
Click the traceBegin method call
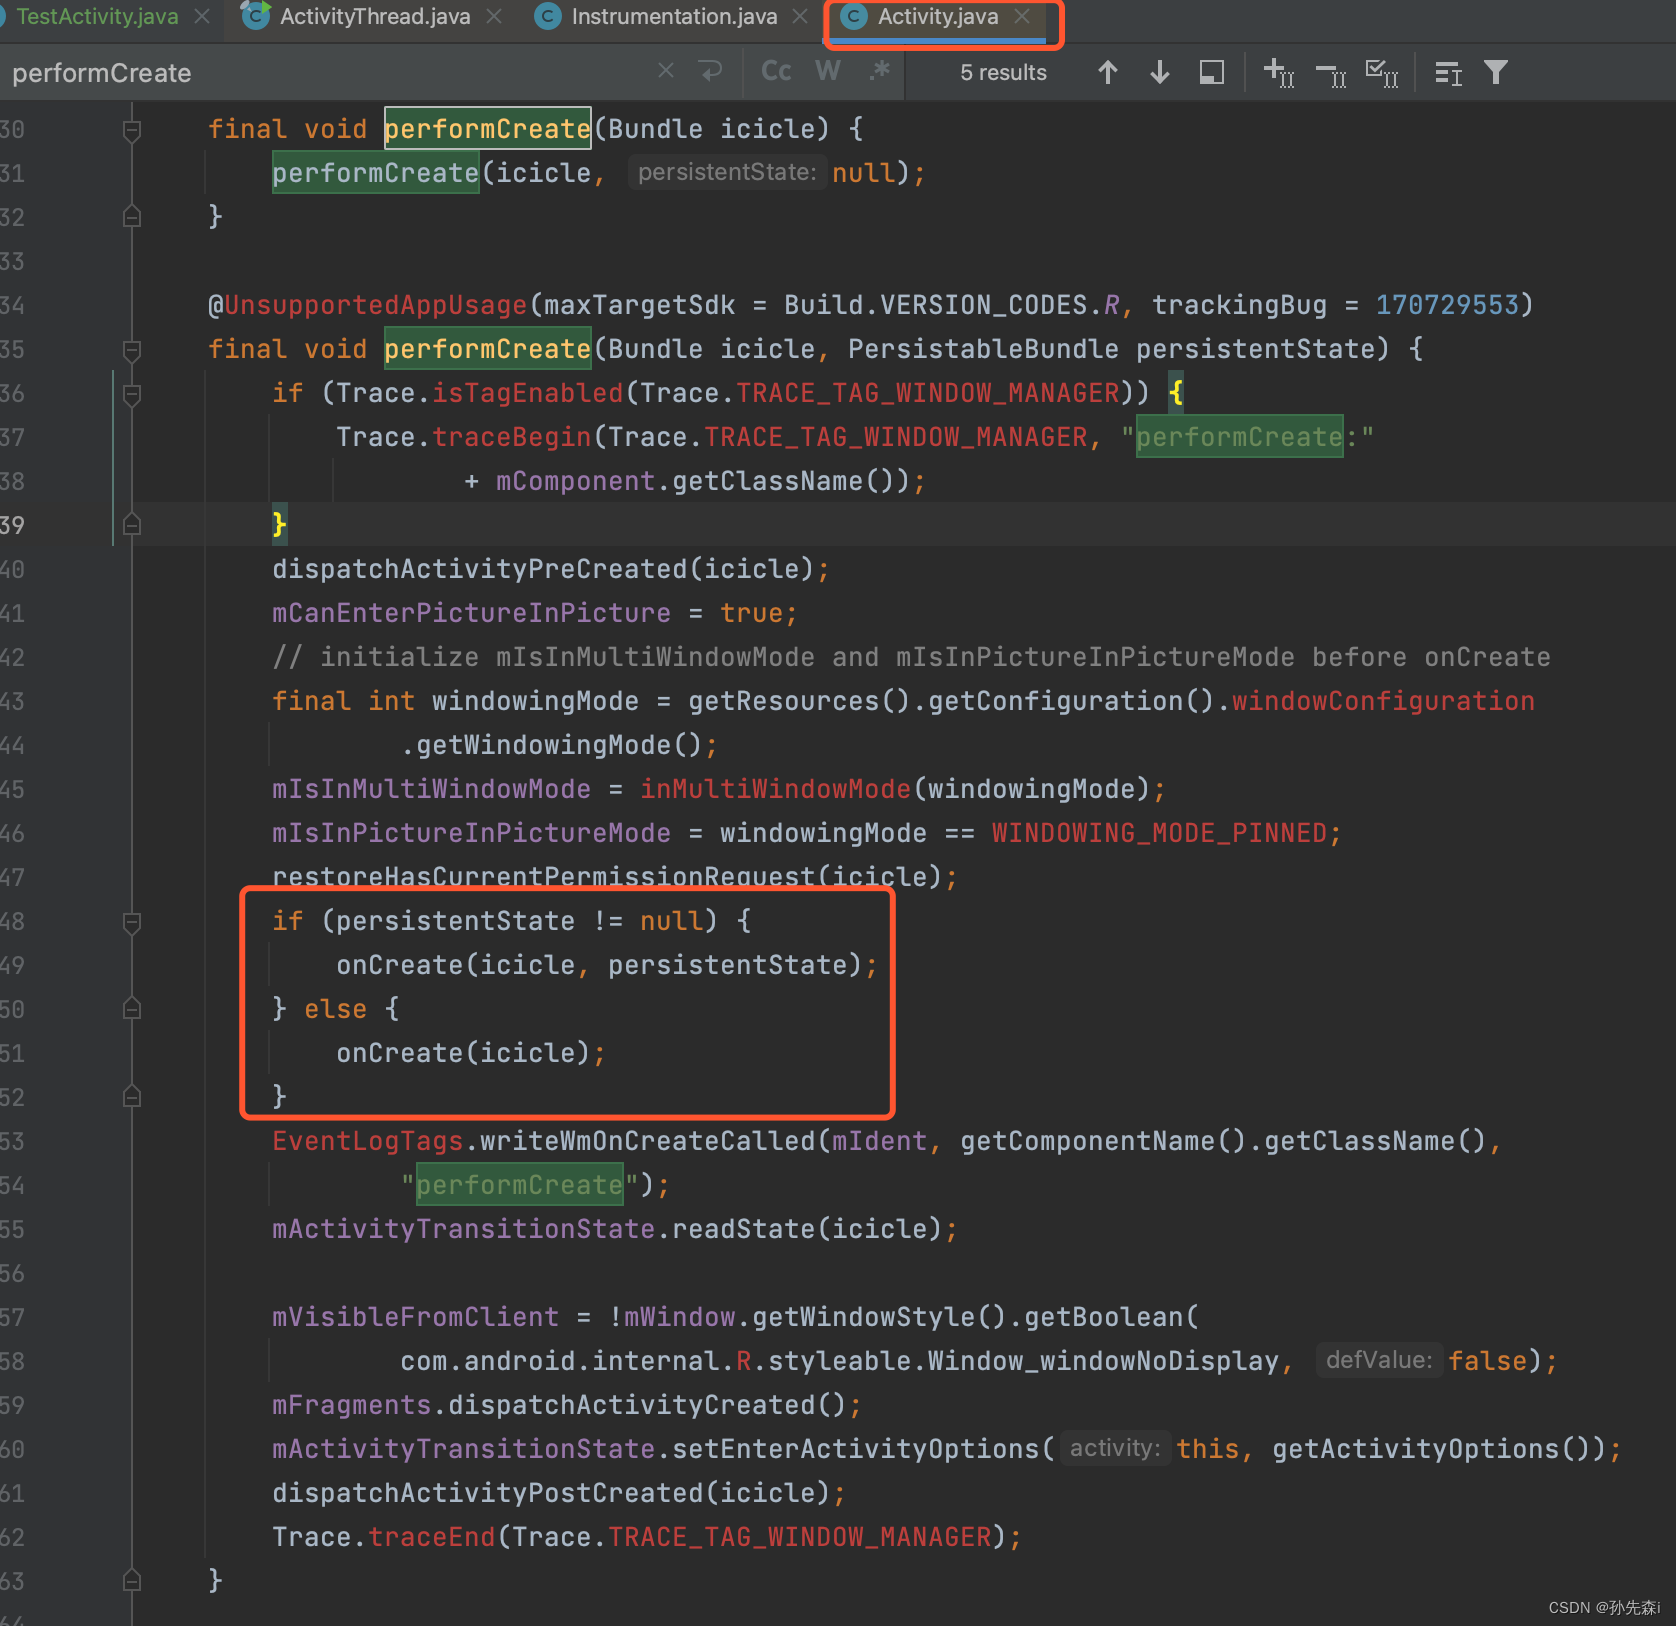click(x=512, y=437)
